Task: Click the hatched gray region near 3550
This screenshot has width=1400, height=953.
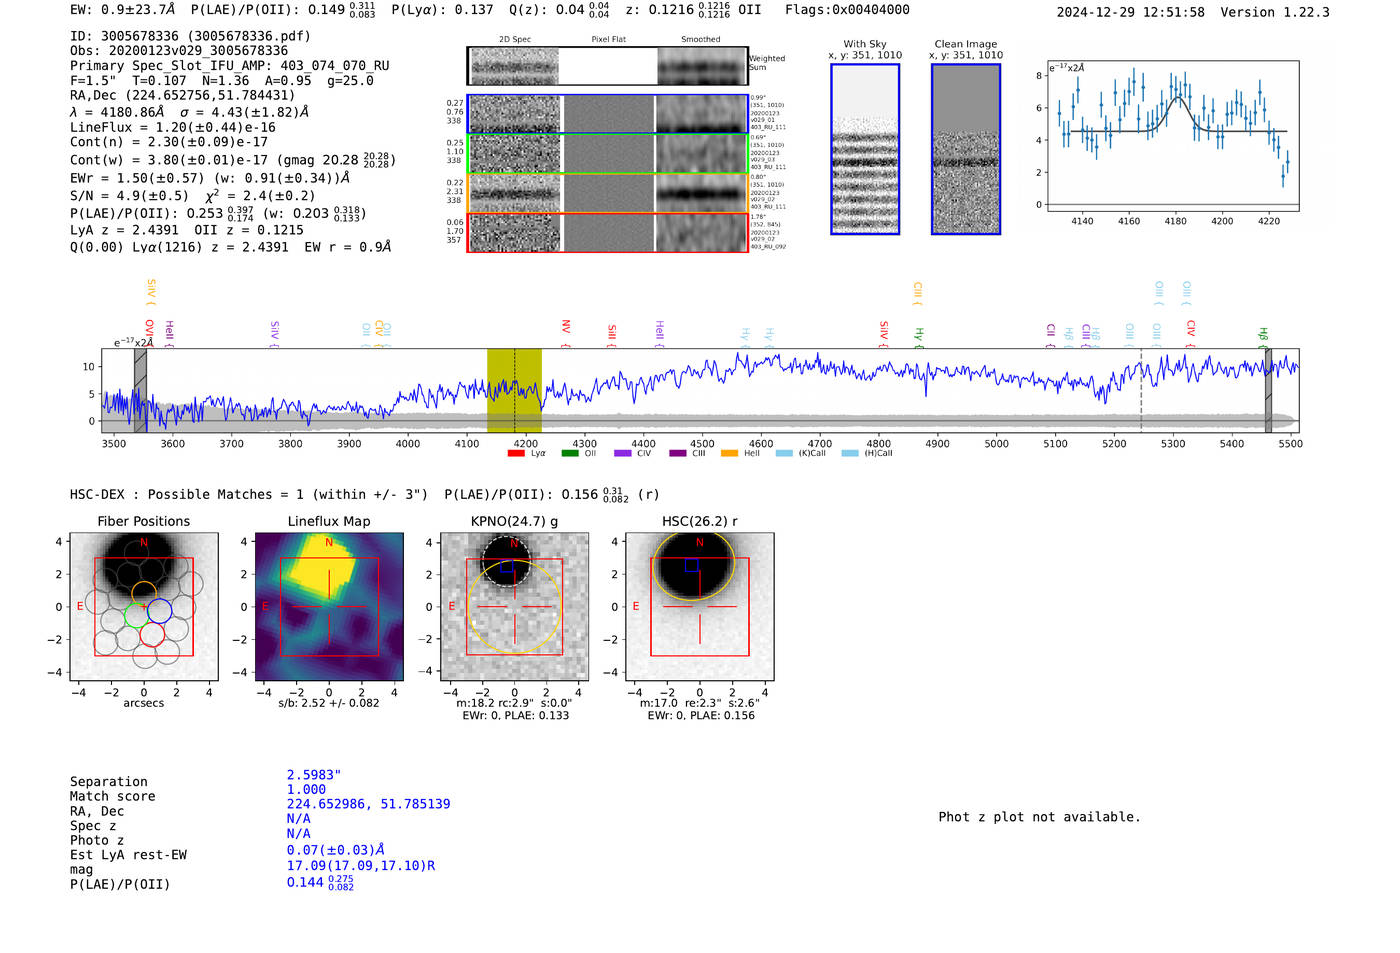Action: pos(141,390)
